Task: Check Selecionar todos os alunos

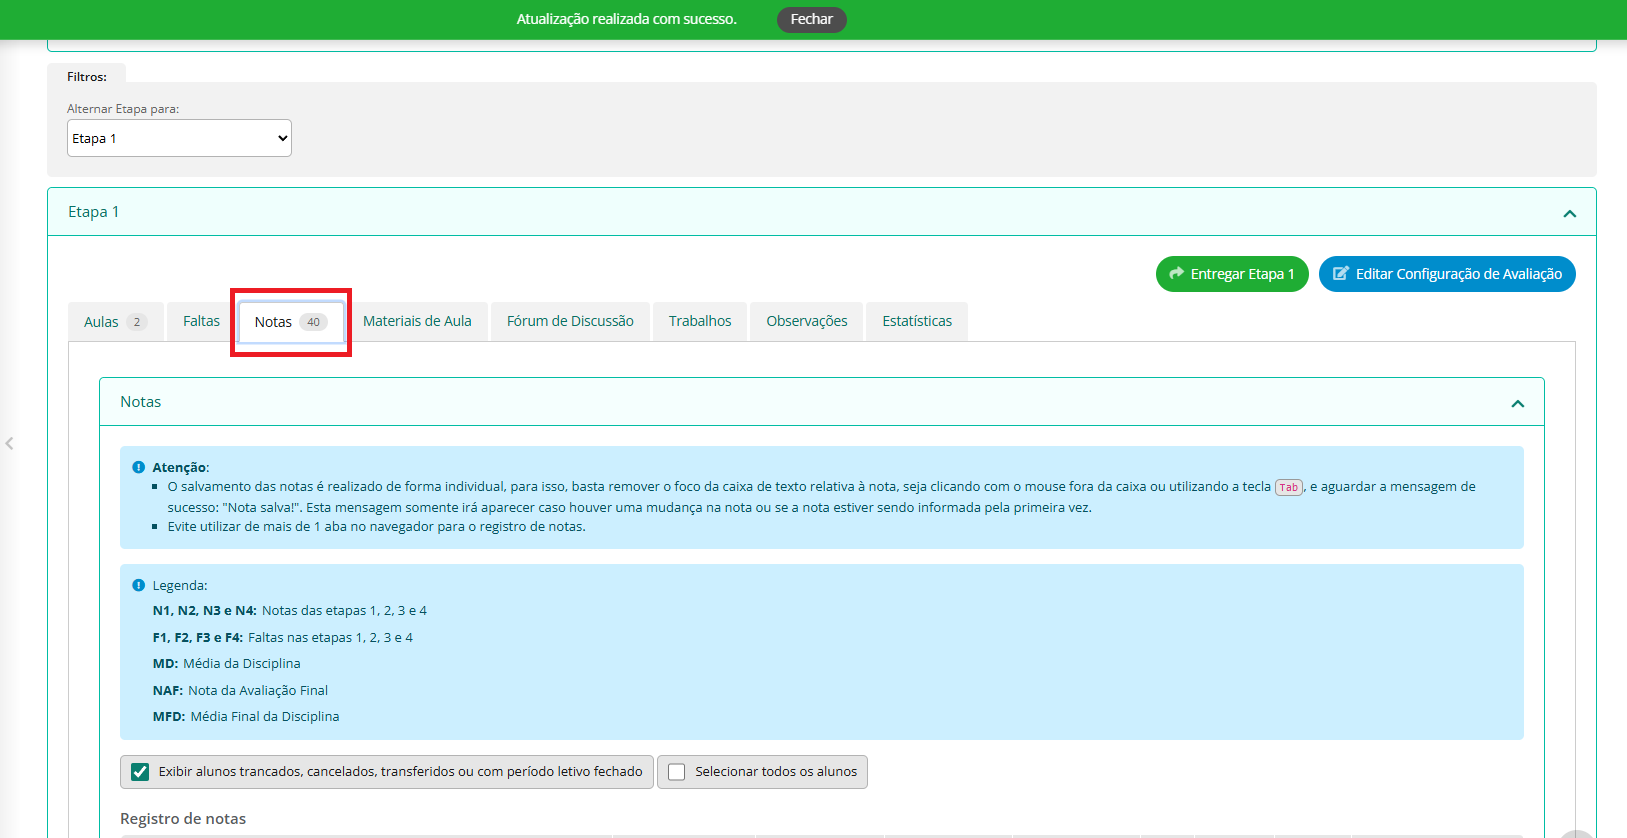Action: coord(677,772)
